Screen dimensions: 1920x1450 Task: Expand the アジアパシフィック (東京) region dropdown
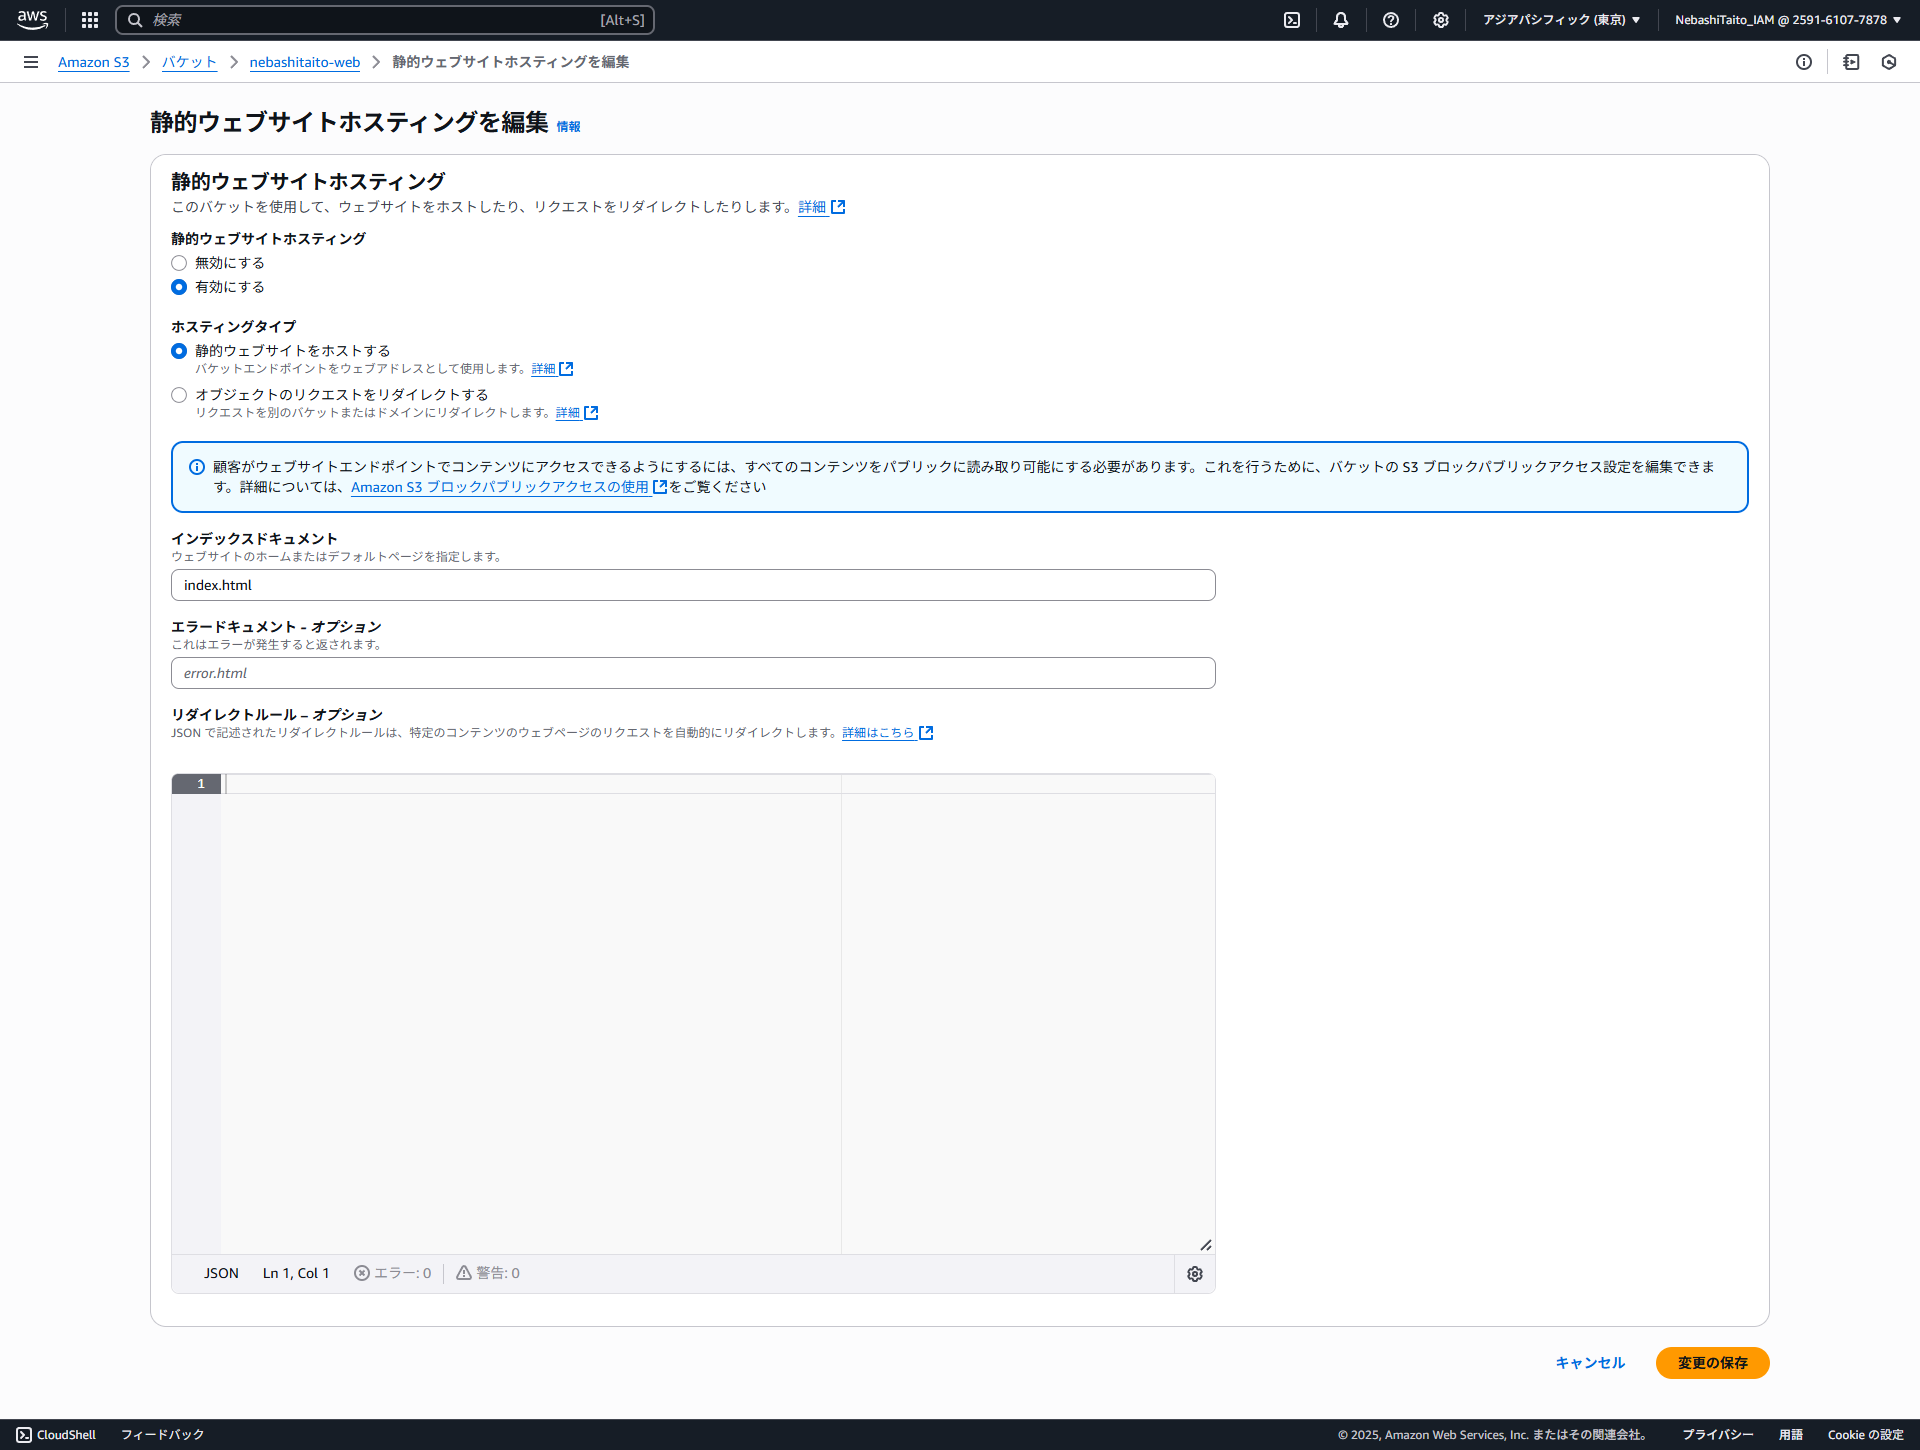coord(1561,20)
